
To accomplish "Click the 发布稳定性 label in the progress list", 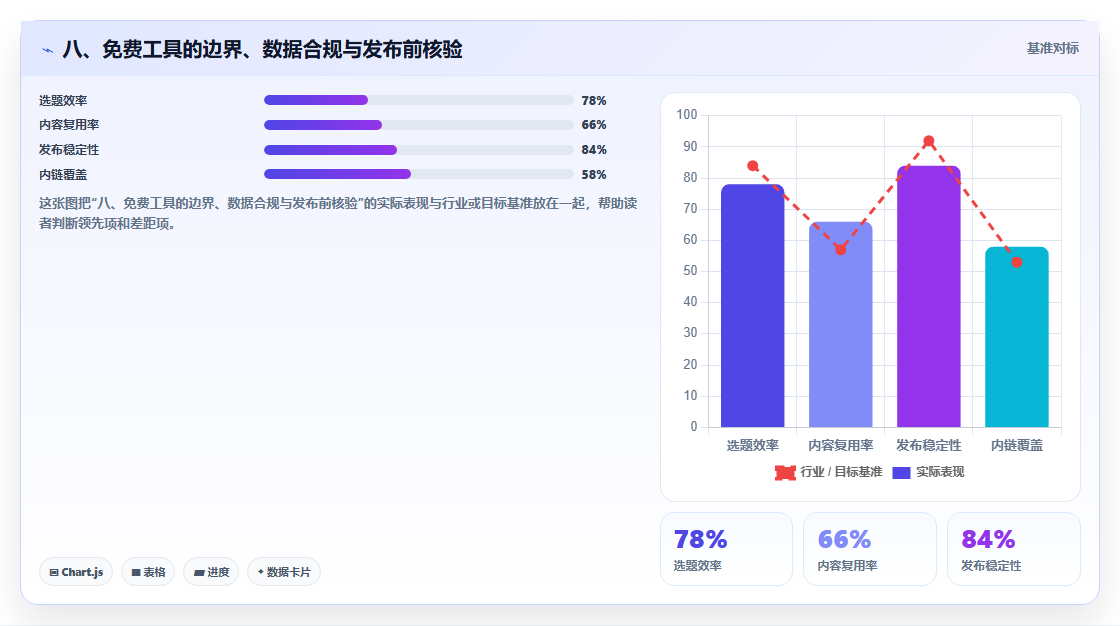I will tap(69, 150).
